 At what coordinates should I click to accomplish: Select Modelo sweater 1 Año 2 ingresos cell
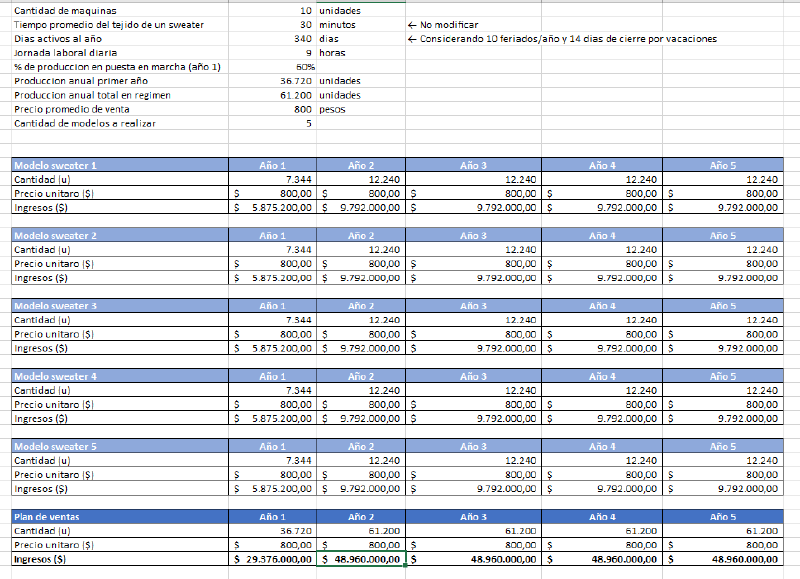tap(361, 208)
